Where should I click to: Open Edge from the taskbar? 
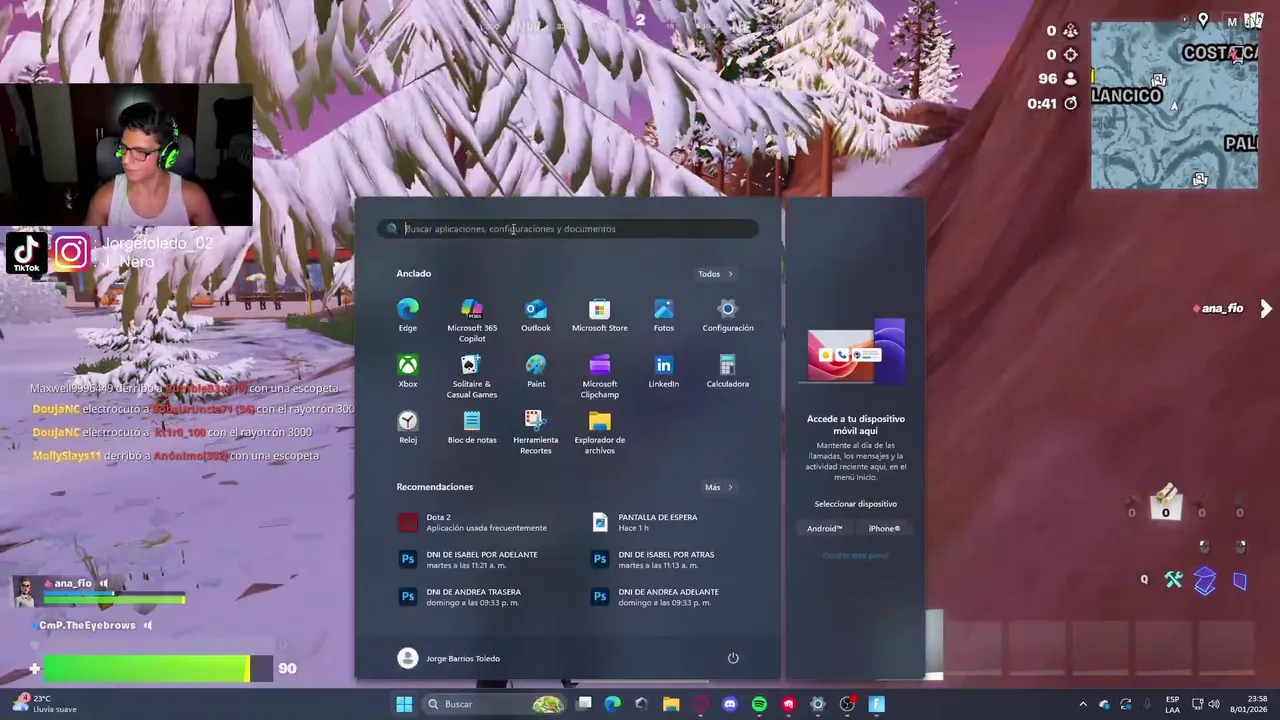pos(613,704)
